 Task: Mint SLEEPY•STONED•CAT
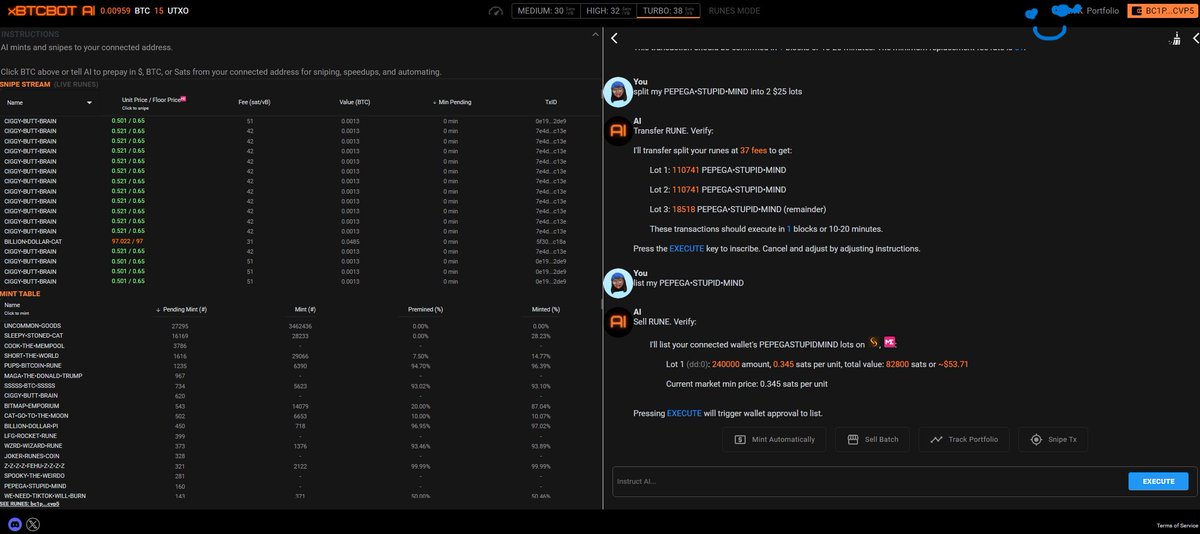[x=33, y=336]
